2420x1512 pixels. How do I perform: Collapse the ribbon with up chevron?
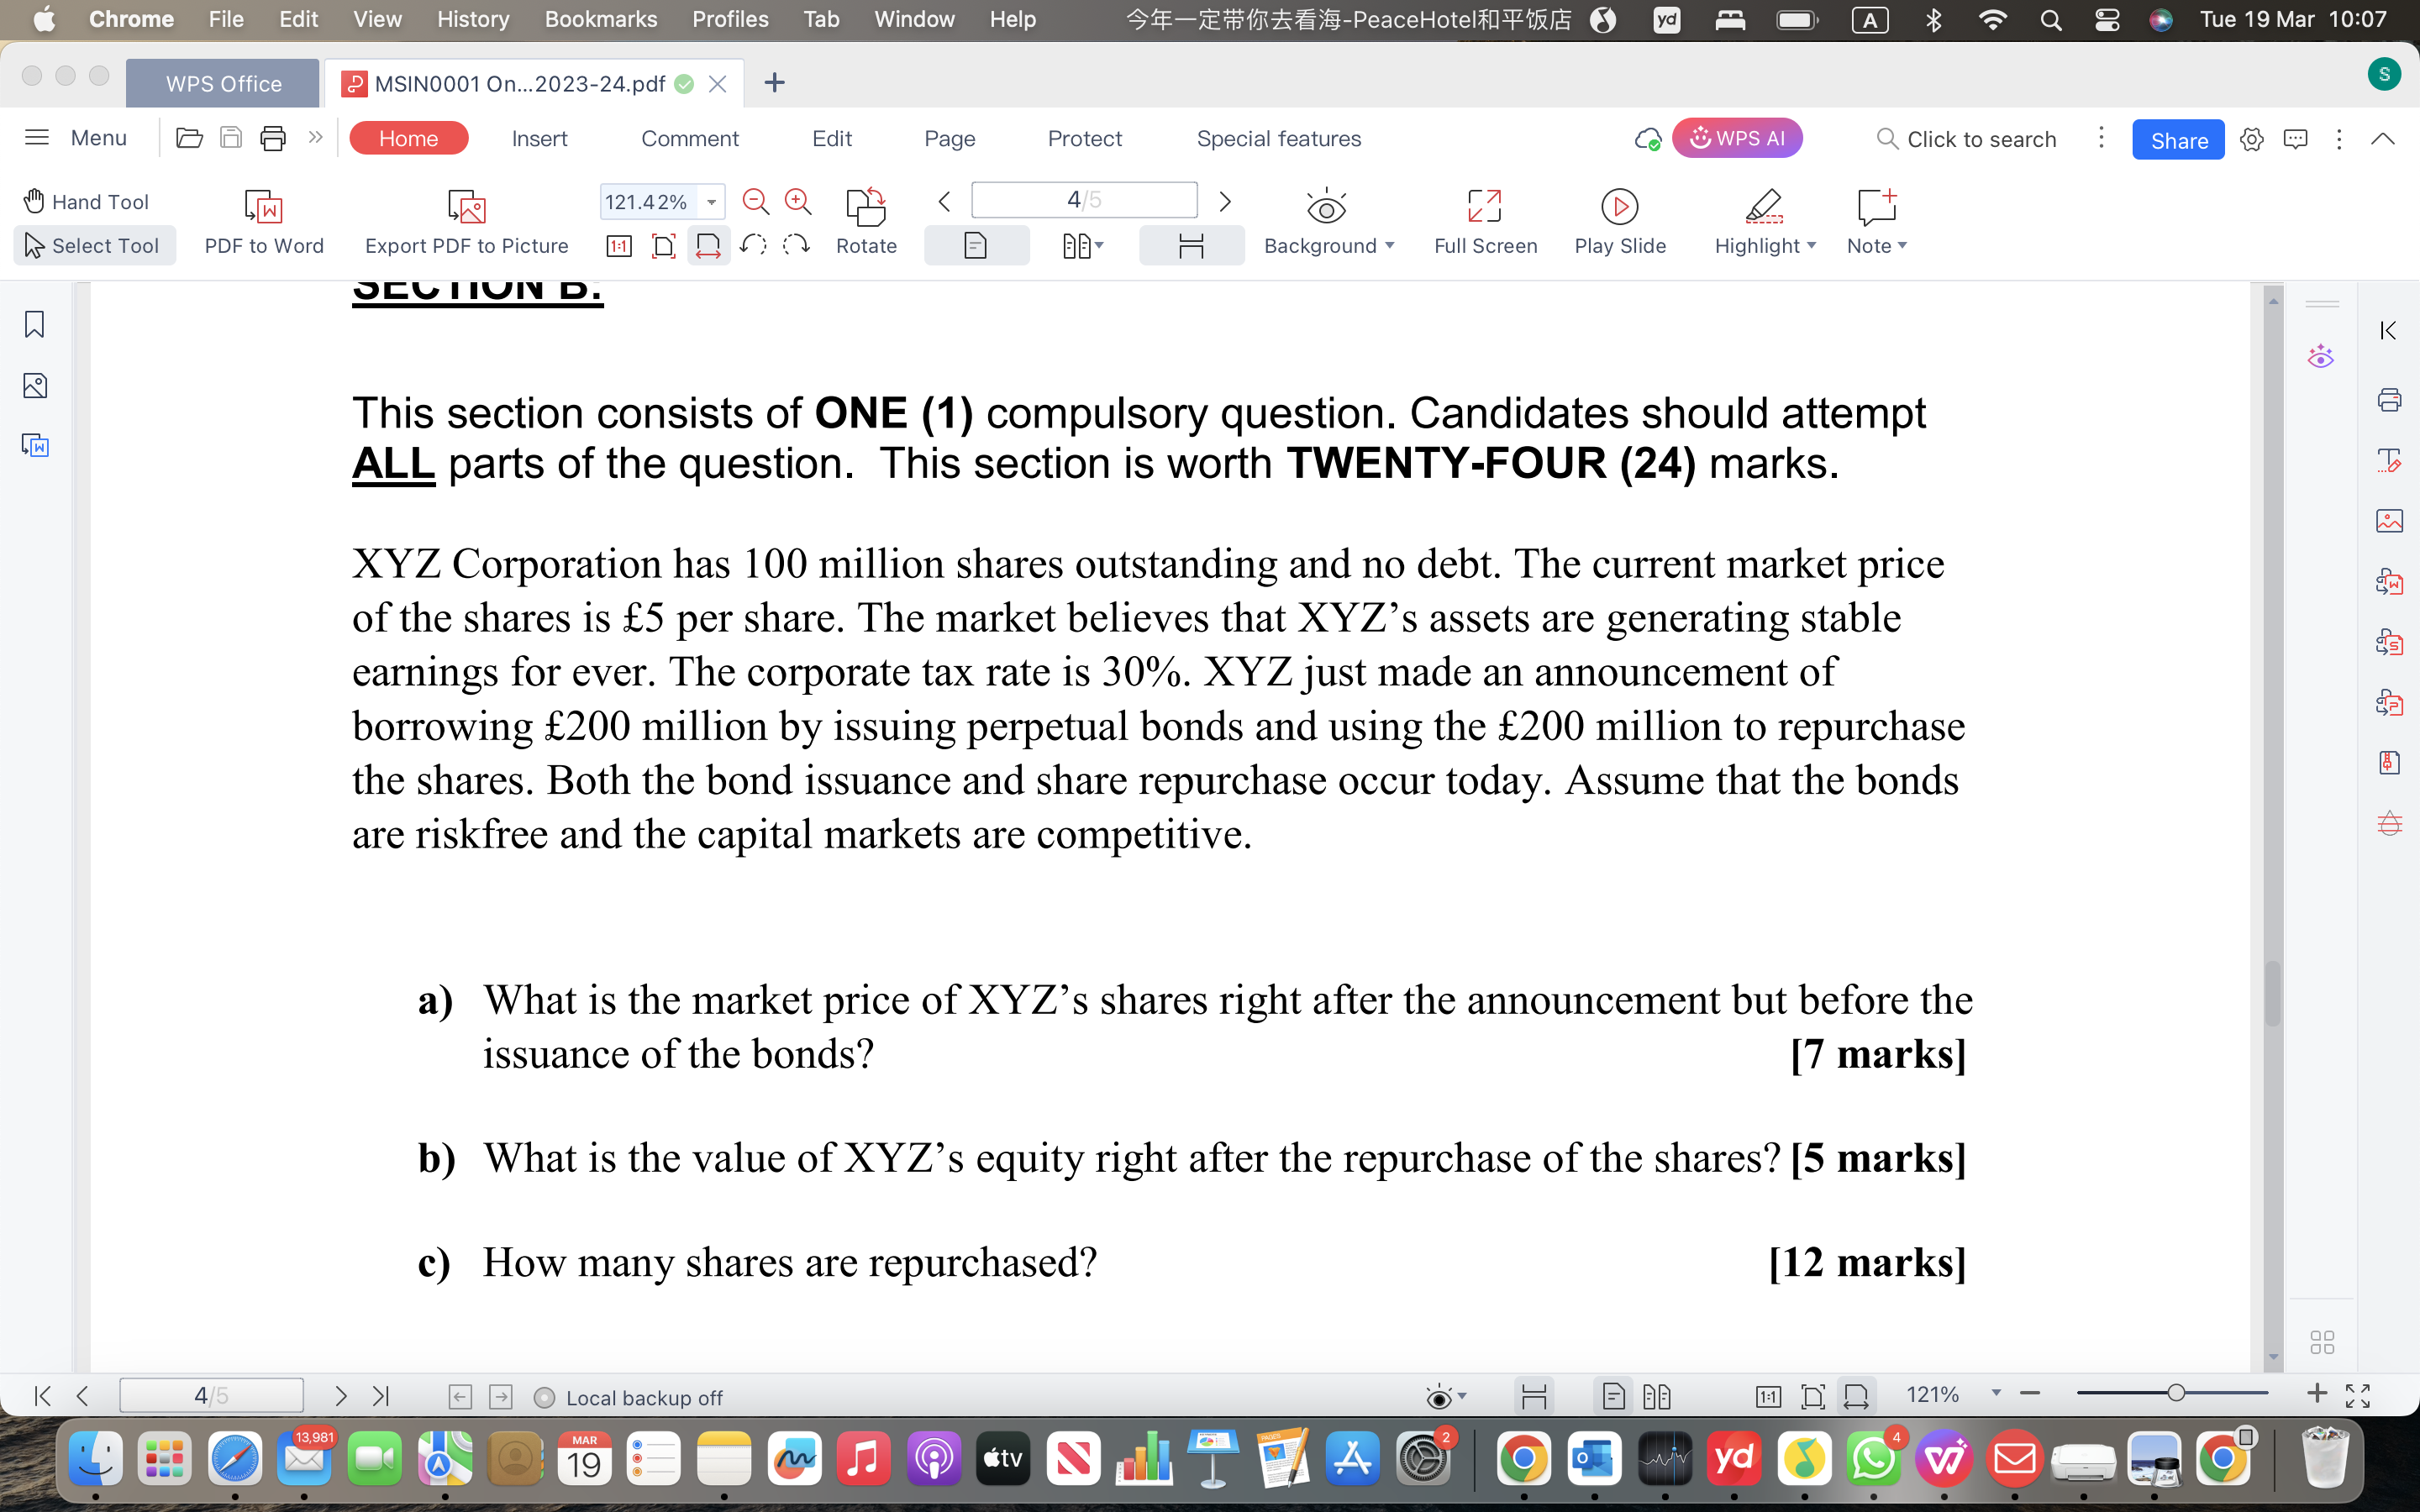point(2383,139)
